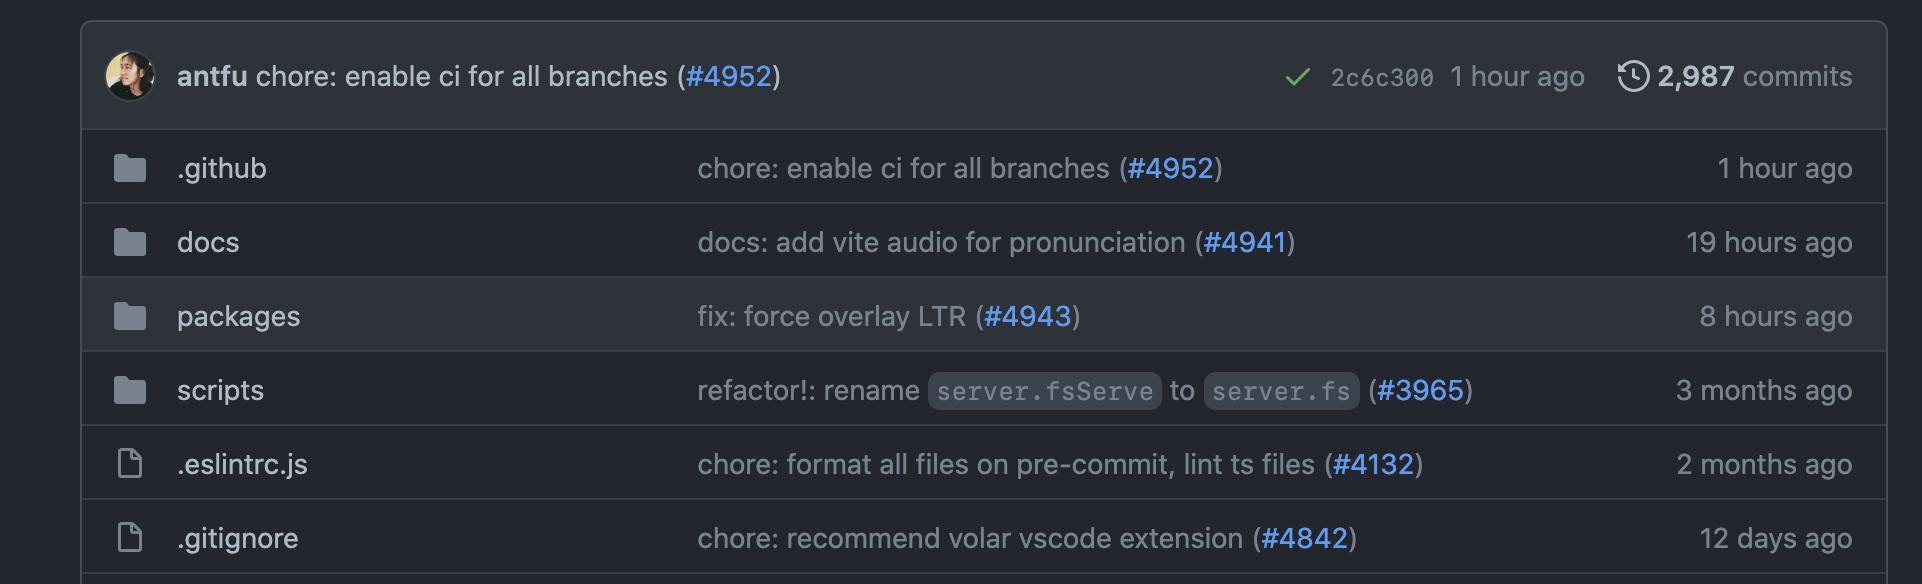
Task: Open pull request #3965 link
Action: coord(1420,390)
